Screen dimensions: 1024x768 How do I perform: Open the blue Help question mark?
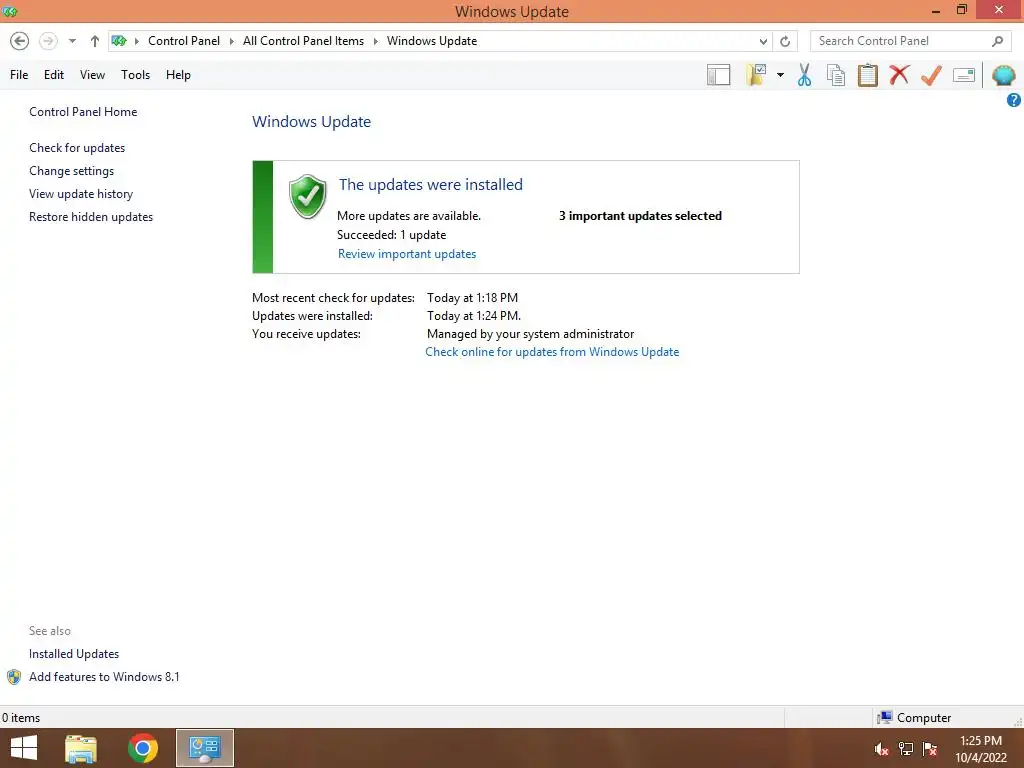pos(1014,100)
